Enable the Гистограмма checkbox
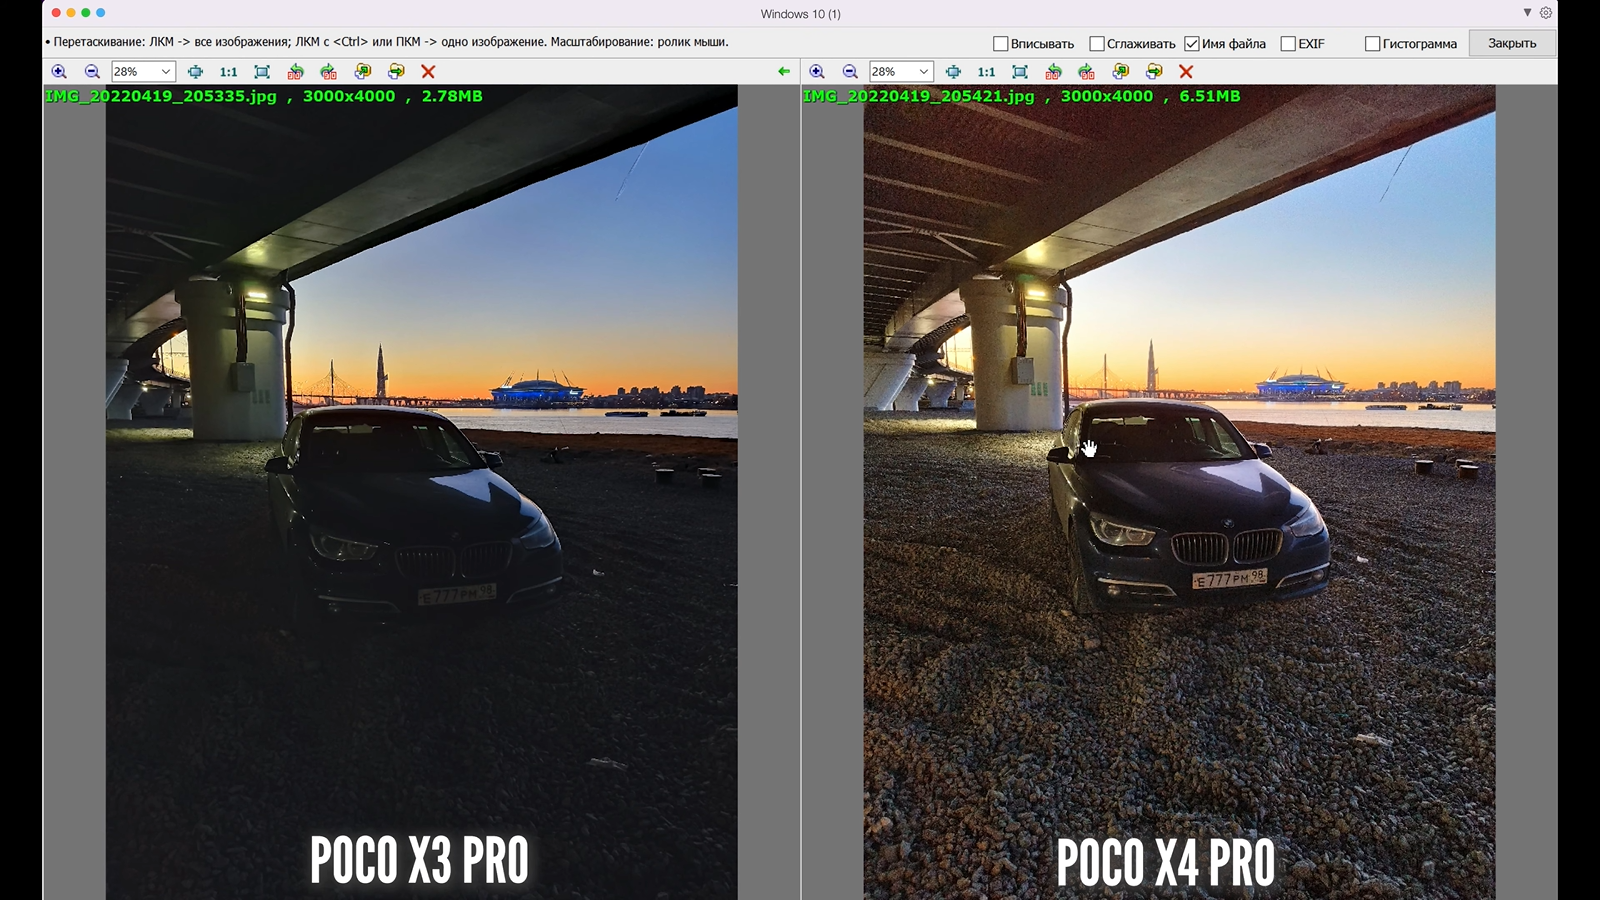 (1372, 44)
